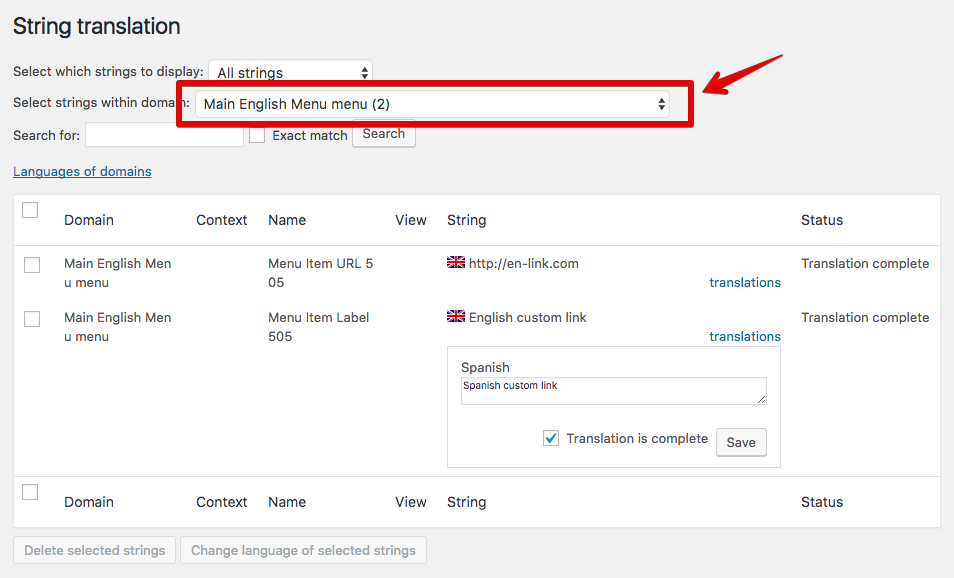Image resolution: width=954 pixels, height=578 pixels.
Task: Toggle the footer select-all checkbox
Action: [30, 492]
